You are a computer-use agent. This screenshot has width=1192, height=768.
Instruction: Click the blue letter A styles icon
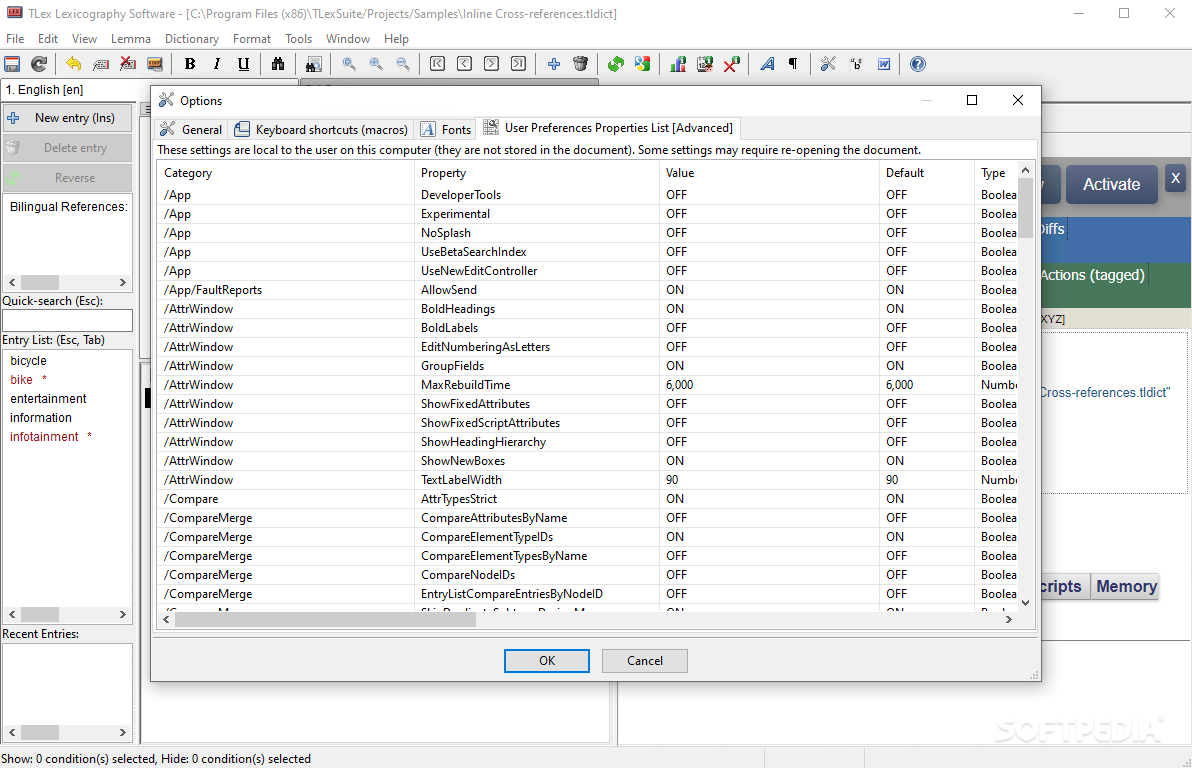(767, 65)
